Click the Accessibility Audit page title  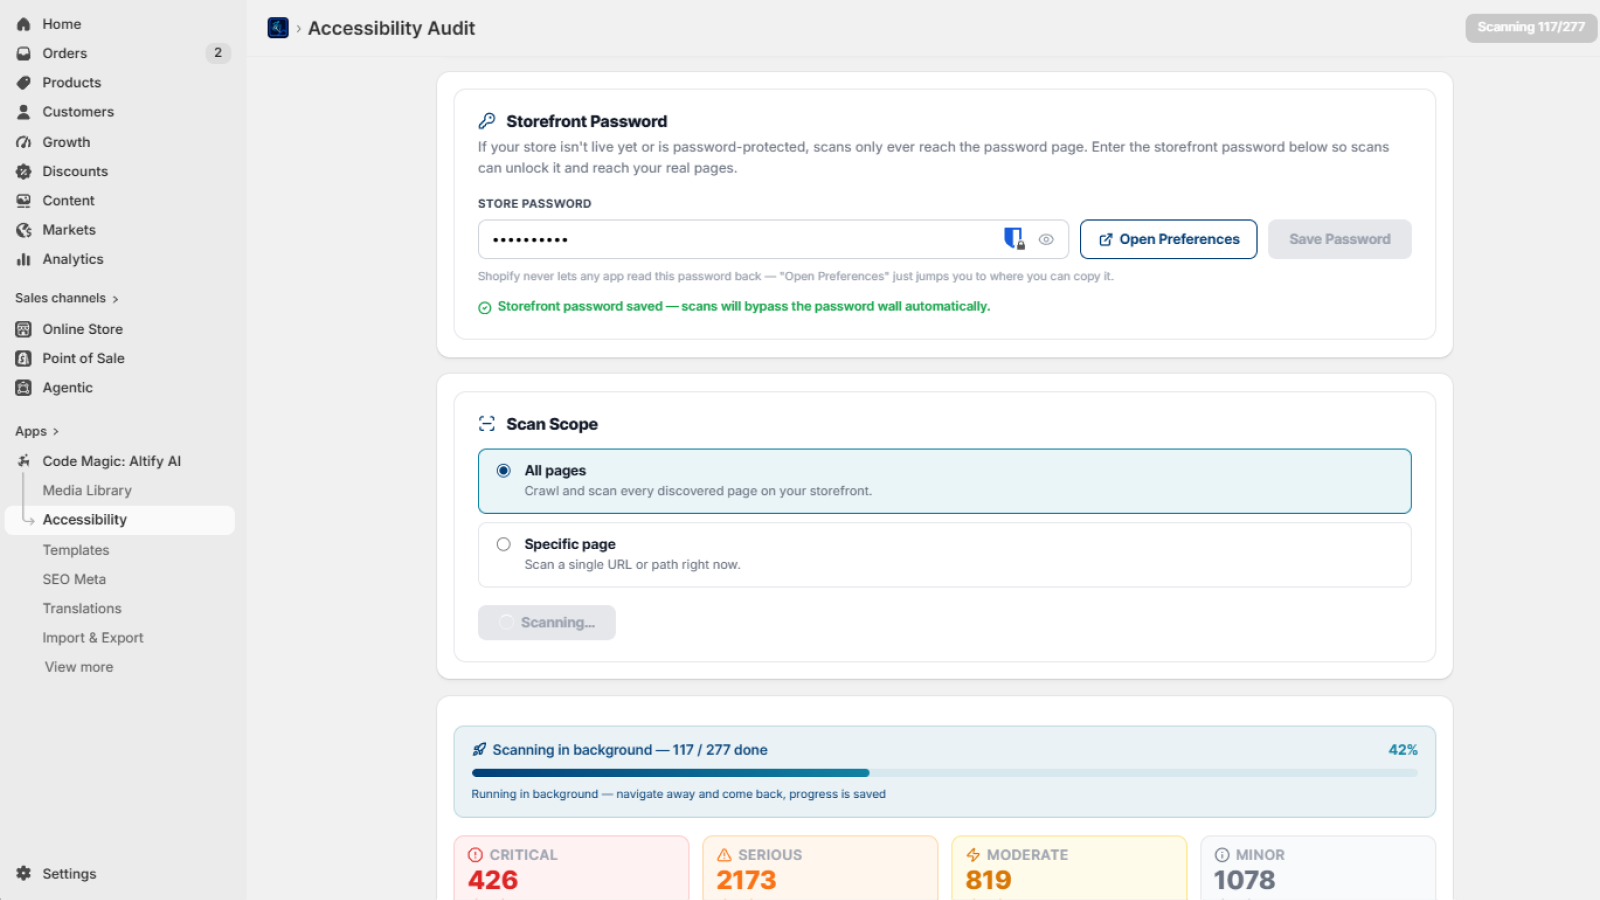point(391,28)
